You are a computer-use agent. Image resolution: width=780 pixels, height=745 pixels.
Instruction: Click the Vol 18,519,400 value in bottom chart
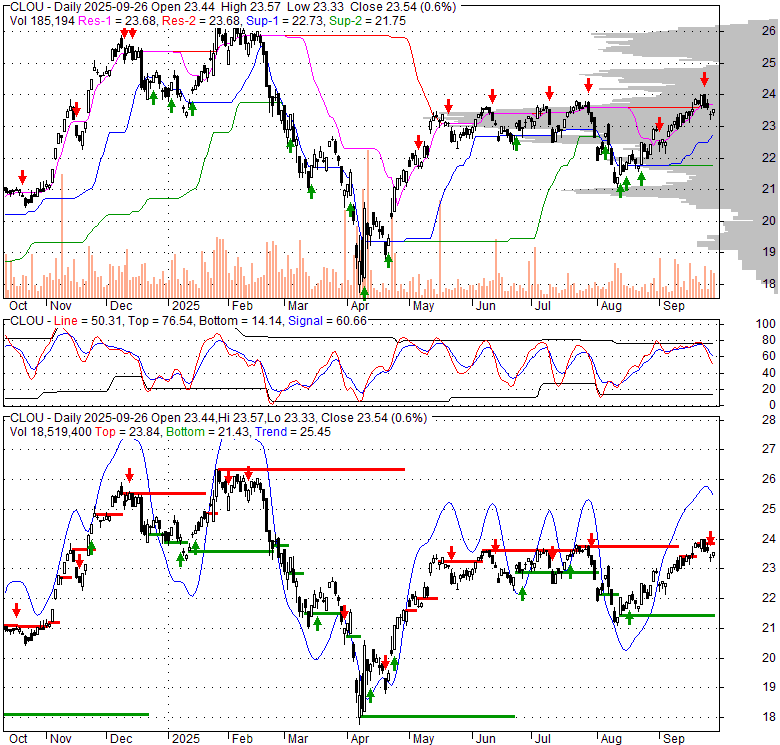(51, 432)
